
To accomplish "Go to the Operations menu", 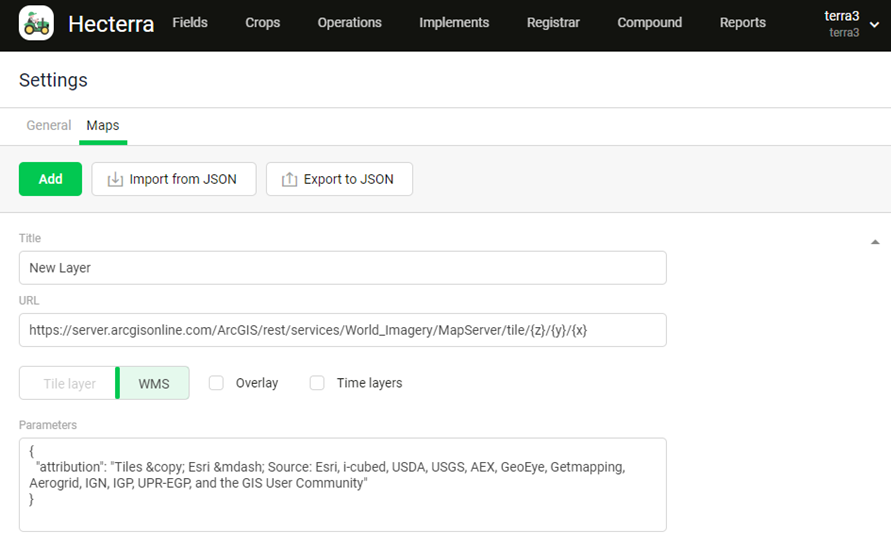I will (349, 23).
